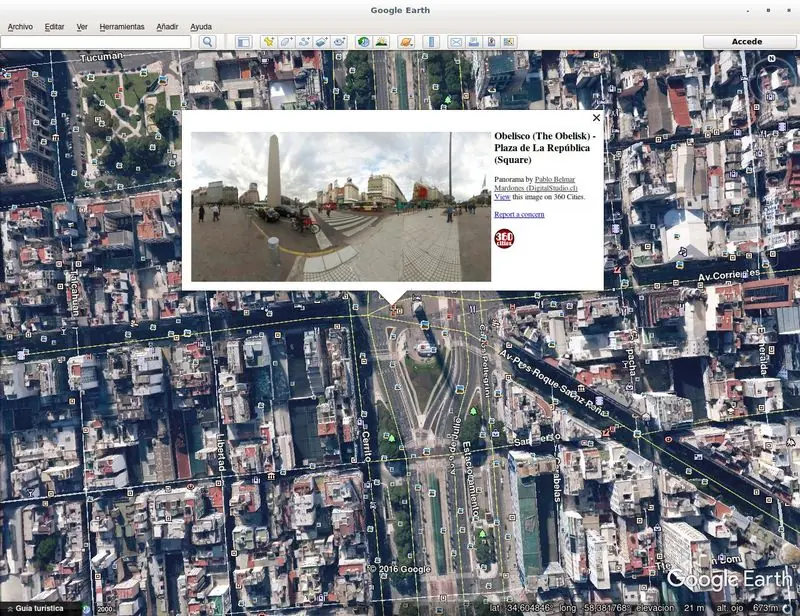Click the save image icon

491,42
